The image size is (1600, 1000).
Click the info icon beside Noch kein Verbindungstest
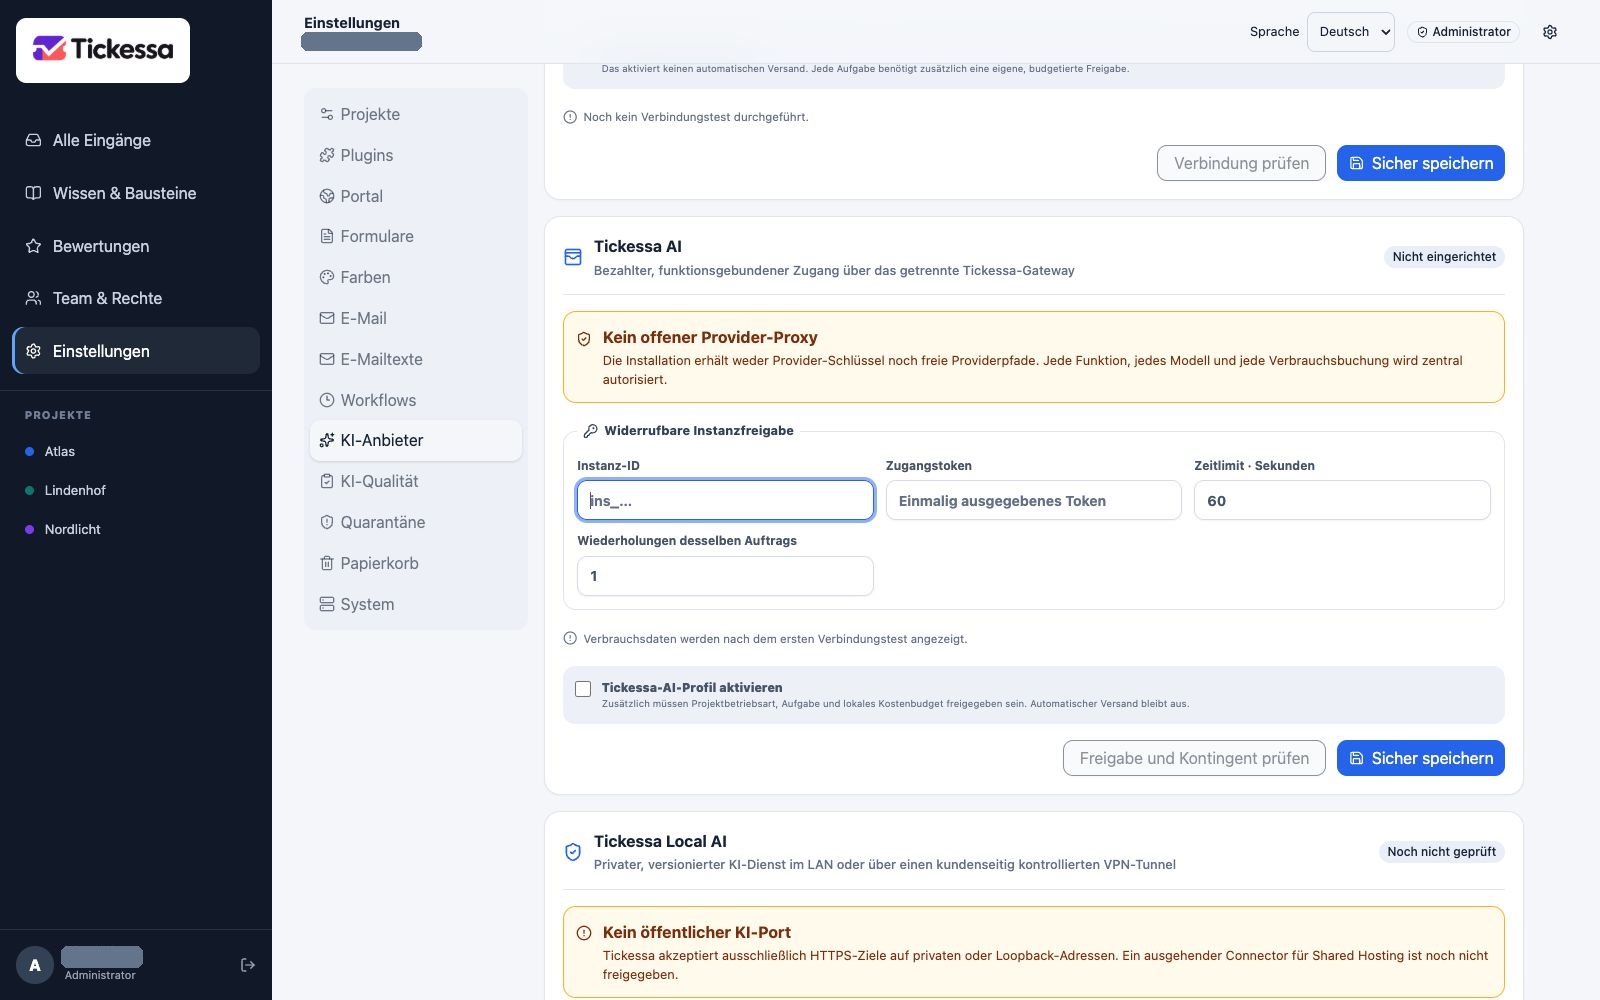coord(570,117)
